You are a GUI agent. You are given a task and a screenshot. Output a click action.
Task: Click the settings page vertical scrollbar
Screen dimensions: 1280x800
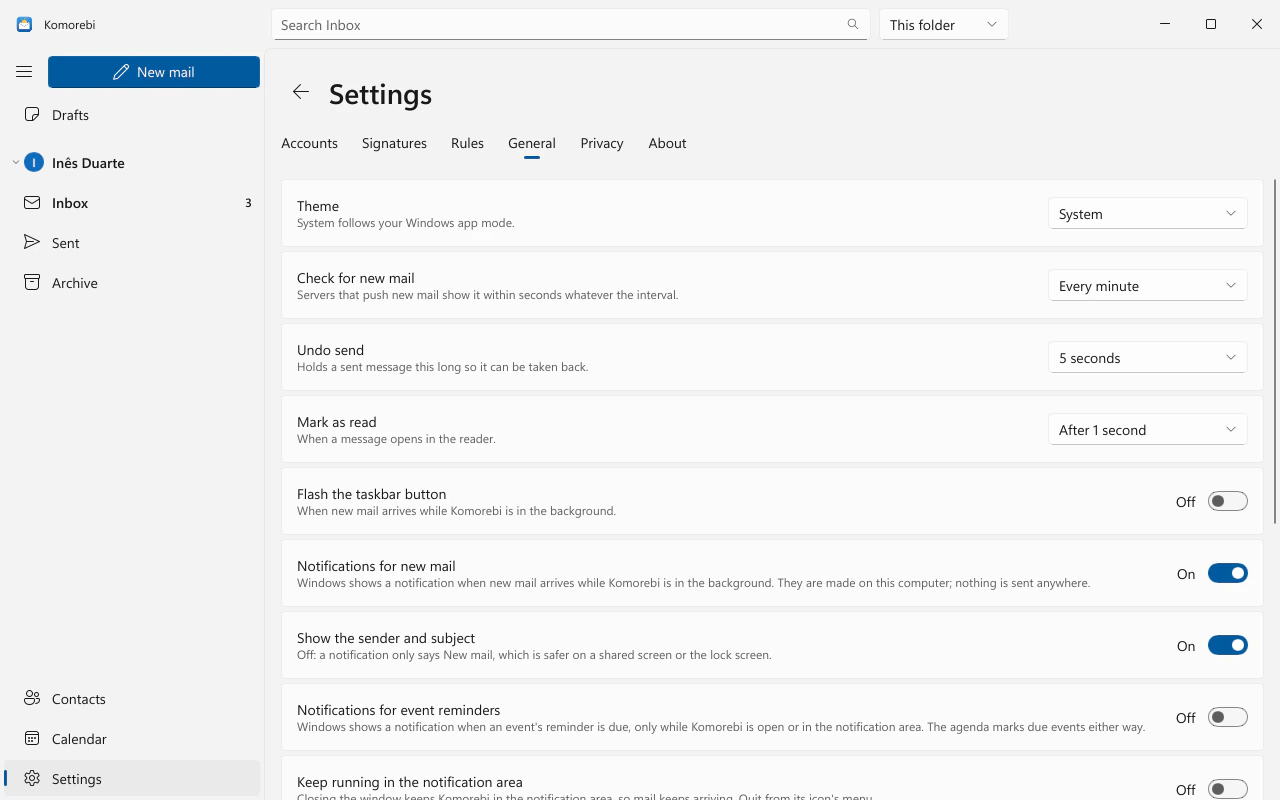[x=1275, y=351]
